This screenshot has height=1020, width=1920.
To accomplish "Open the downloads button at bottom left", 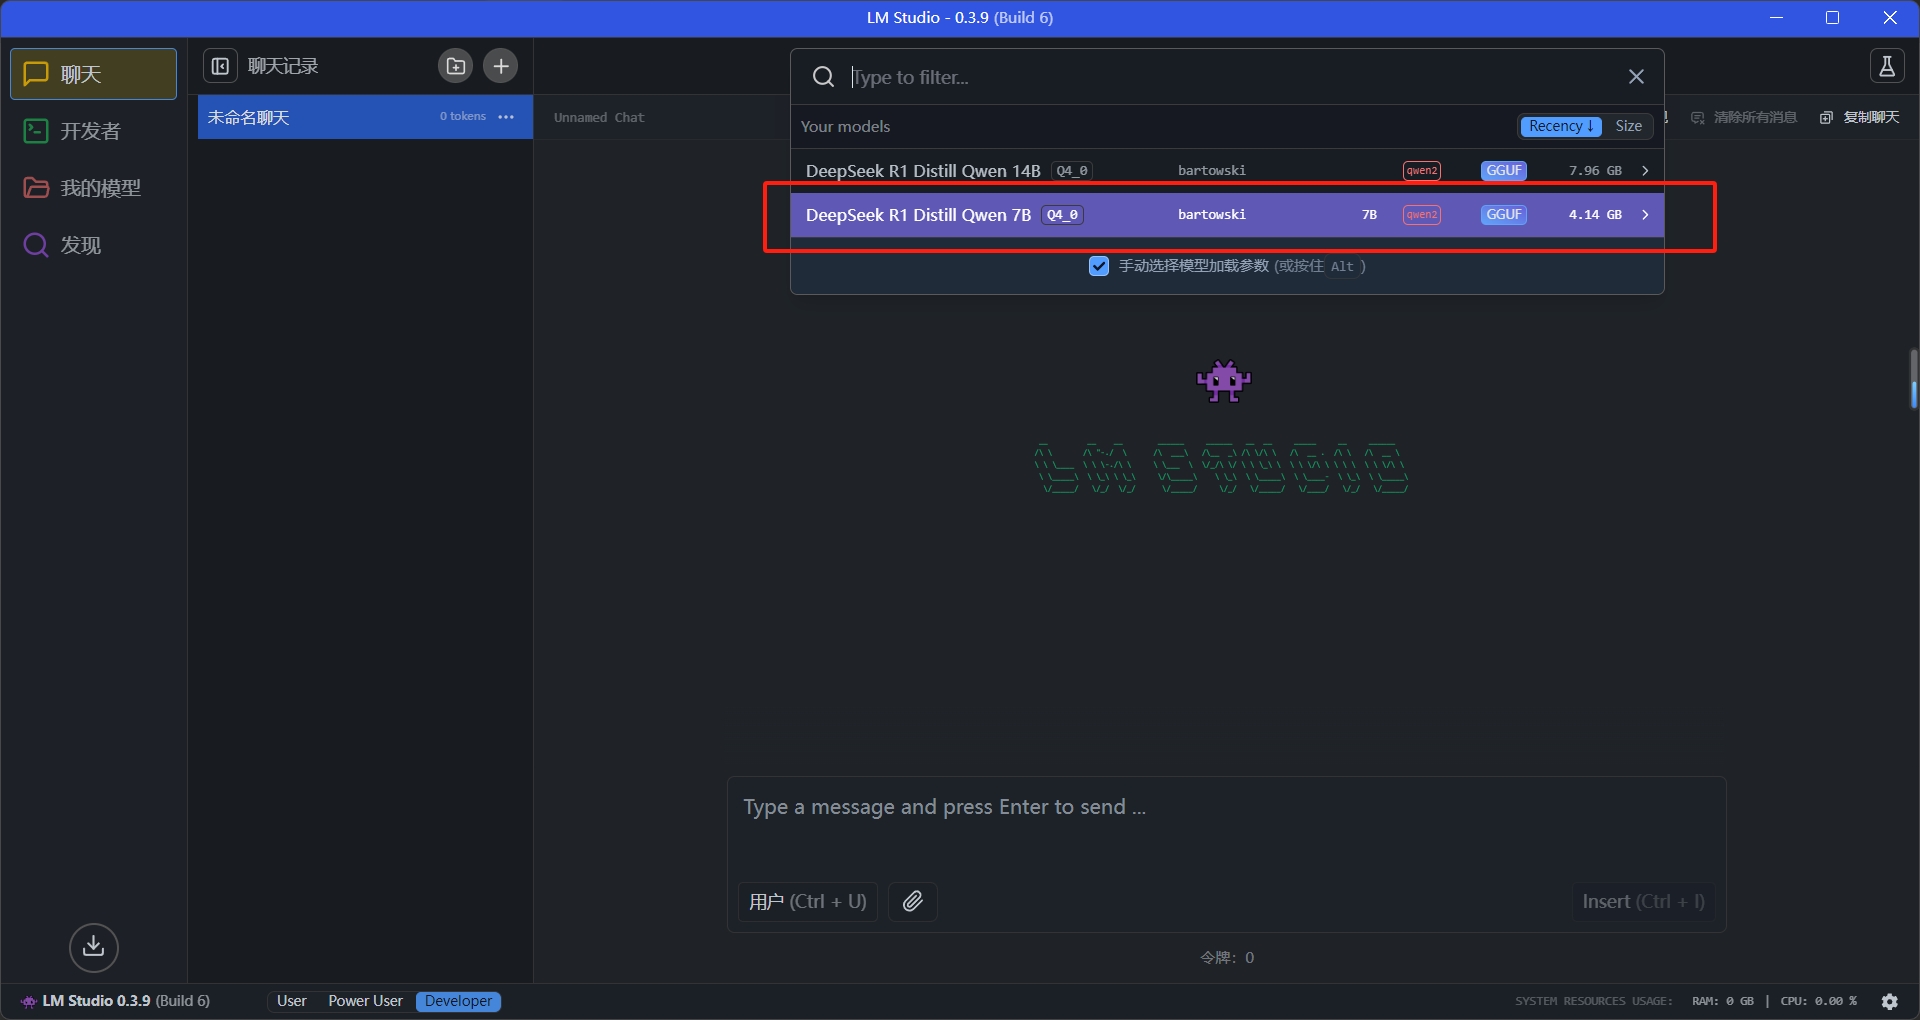I will point(94,947).
